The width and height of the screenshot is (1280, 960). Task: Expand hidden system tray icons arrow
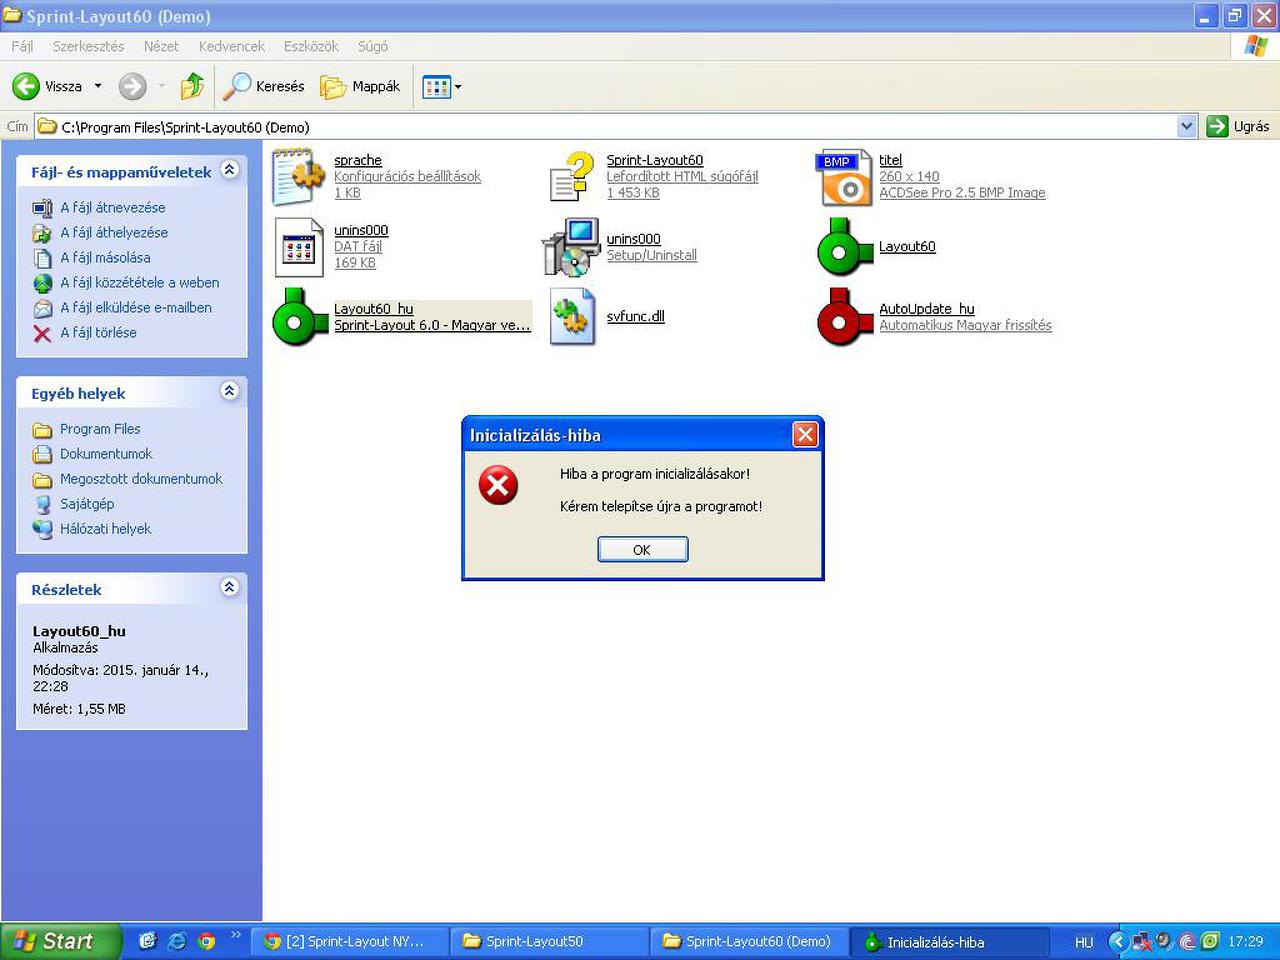[1118, 941]
